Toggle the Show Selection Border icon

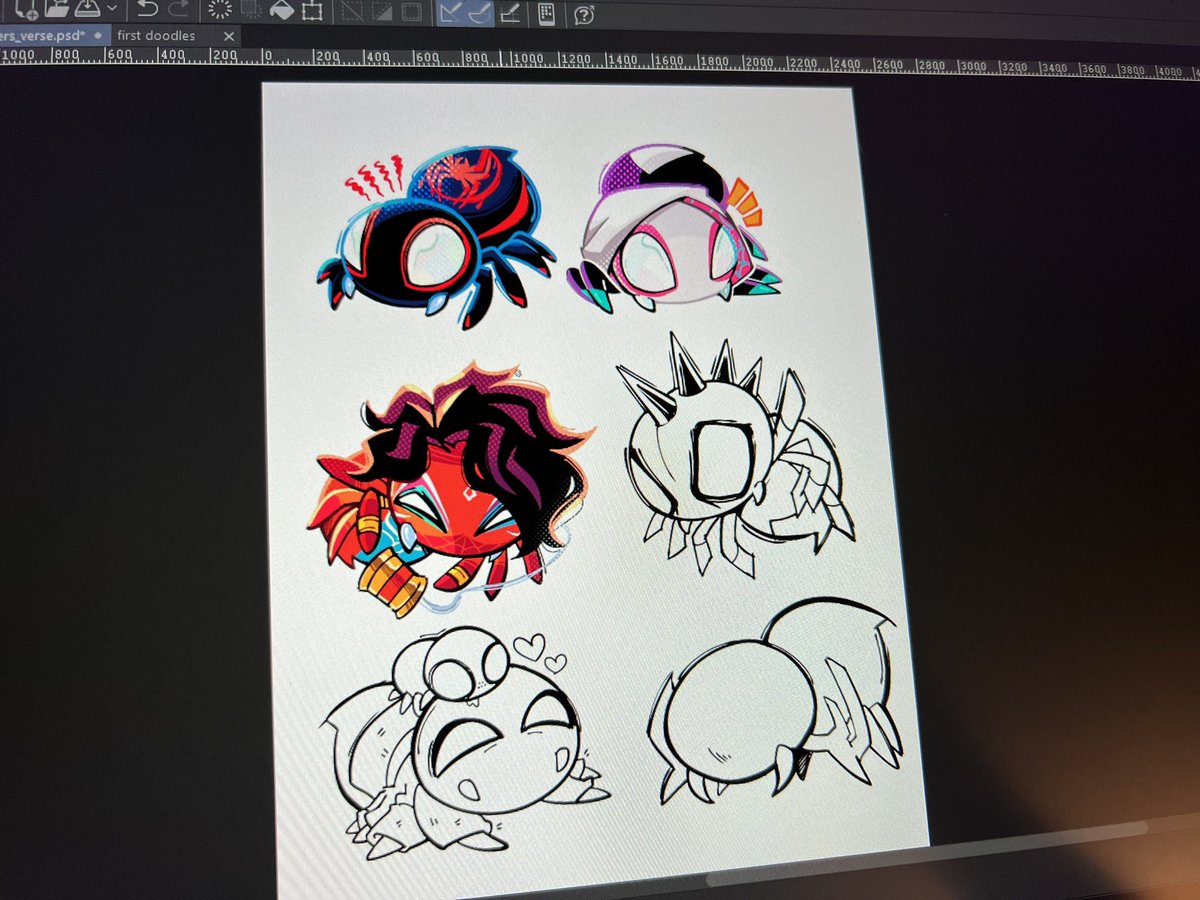pyautogui.click(x=411, y=13)
